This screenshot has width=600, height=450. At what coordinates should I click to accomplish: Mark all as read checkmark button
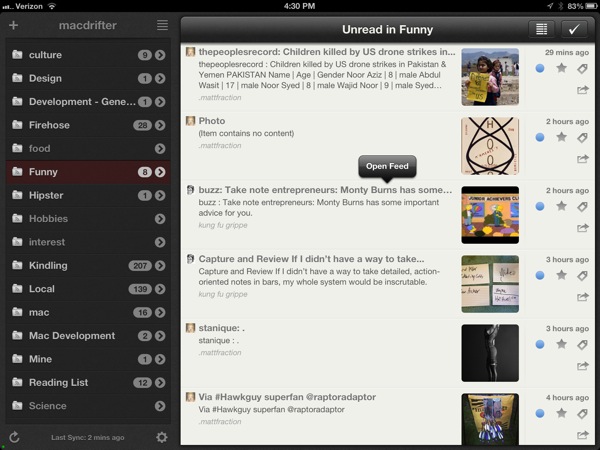(574, 29)
